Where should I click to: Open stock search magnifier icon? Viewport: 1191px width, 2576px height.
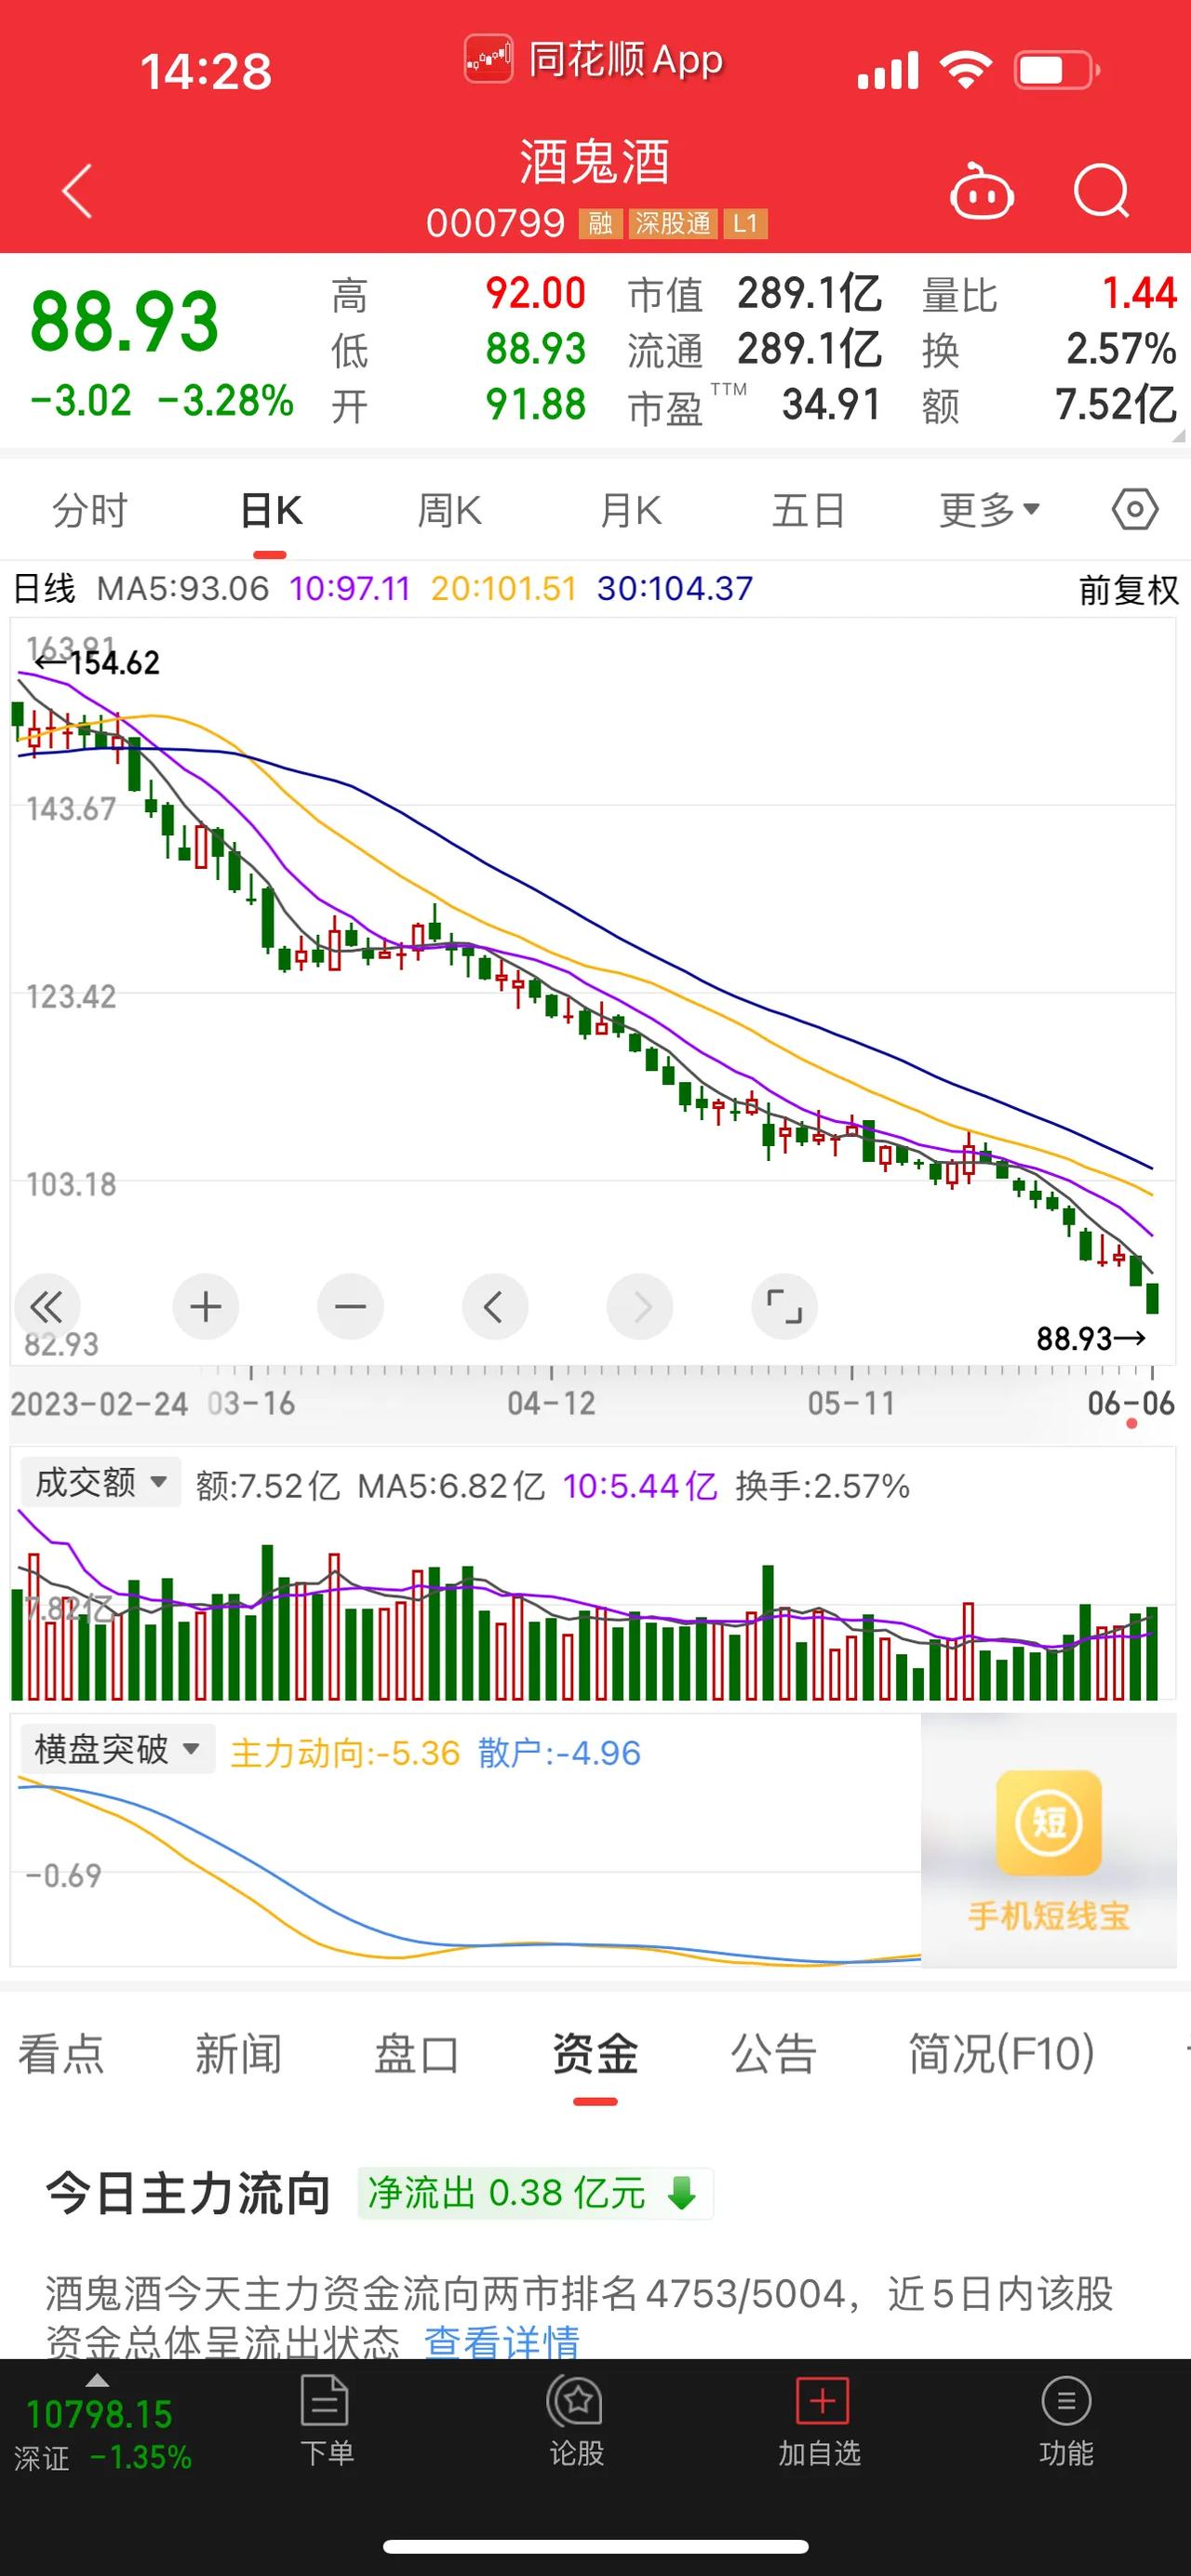(x=1101, y=190)
